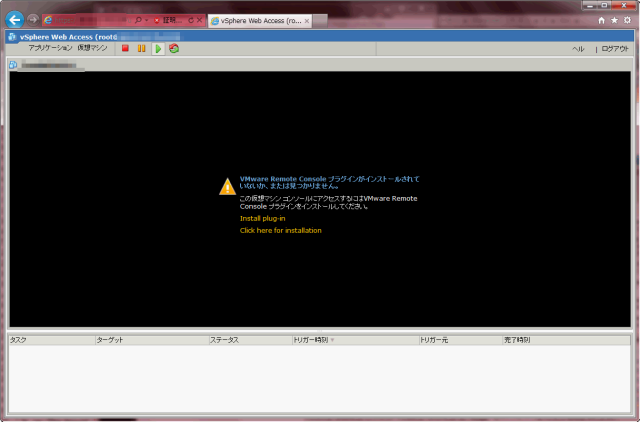Sort by the トリガー元 column header
This screenshot has height=422, width=640.
coord(460,340)
